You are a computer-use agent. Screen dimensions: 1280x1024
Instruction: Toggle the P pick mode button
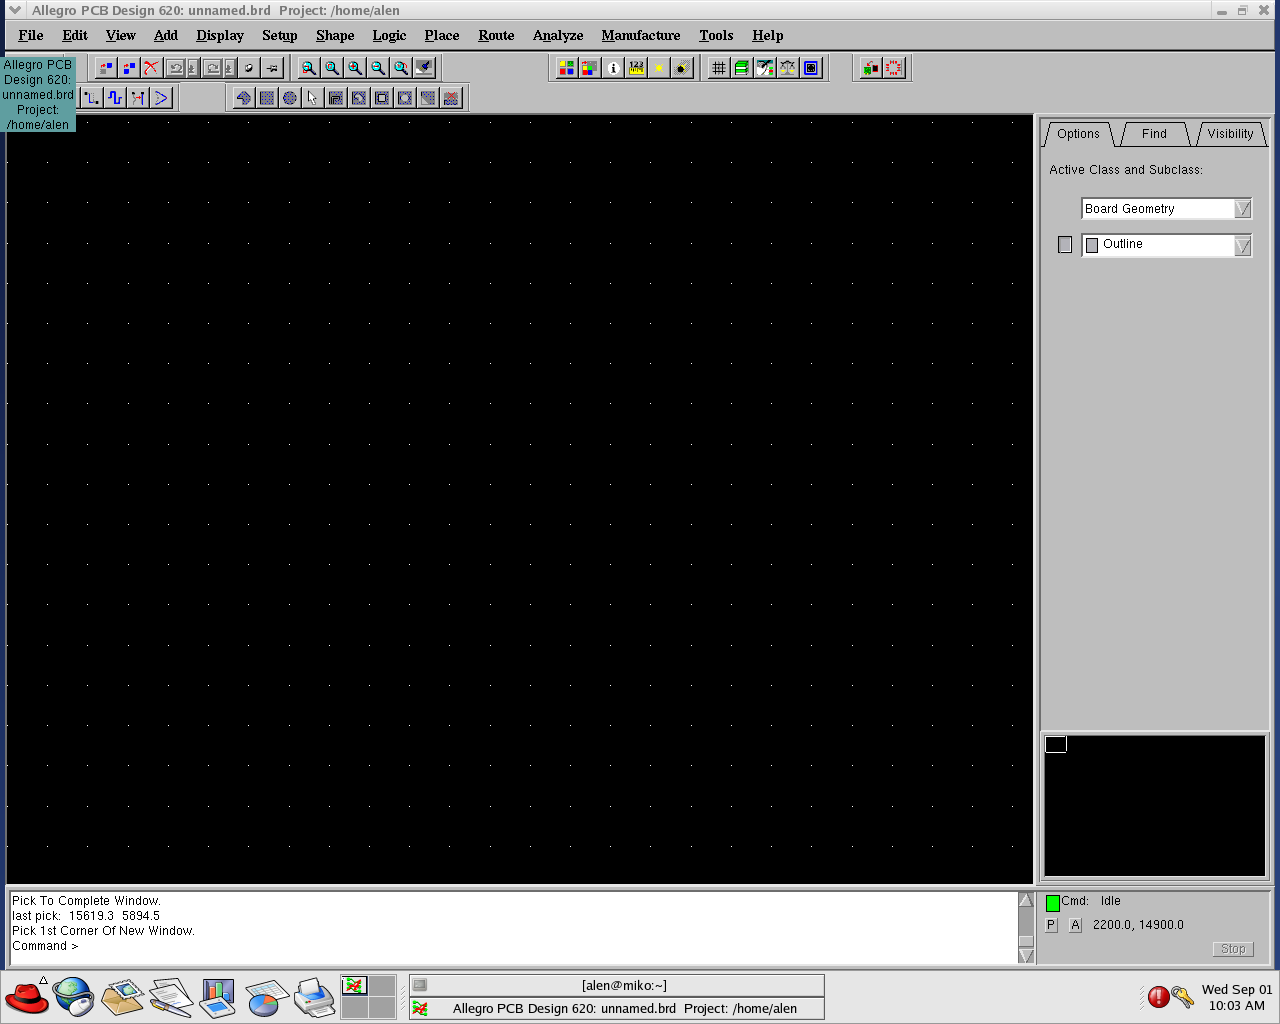pyautogui.click(x=1051, y=925)
